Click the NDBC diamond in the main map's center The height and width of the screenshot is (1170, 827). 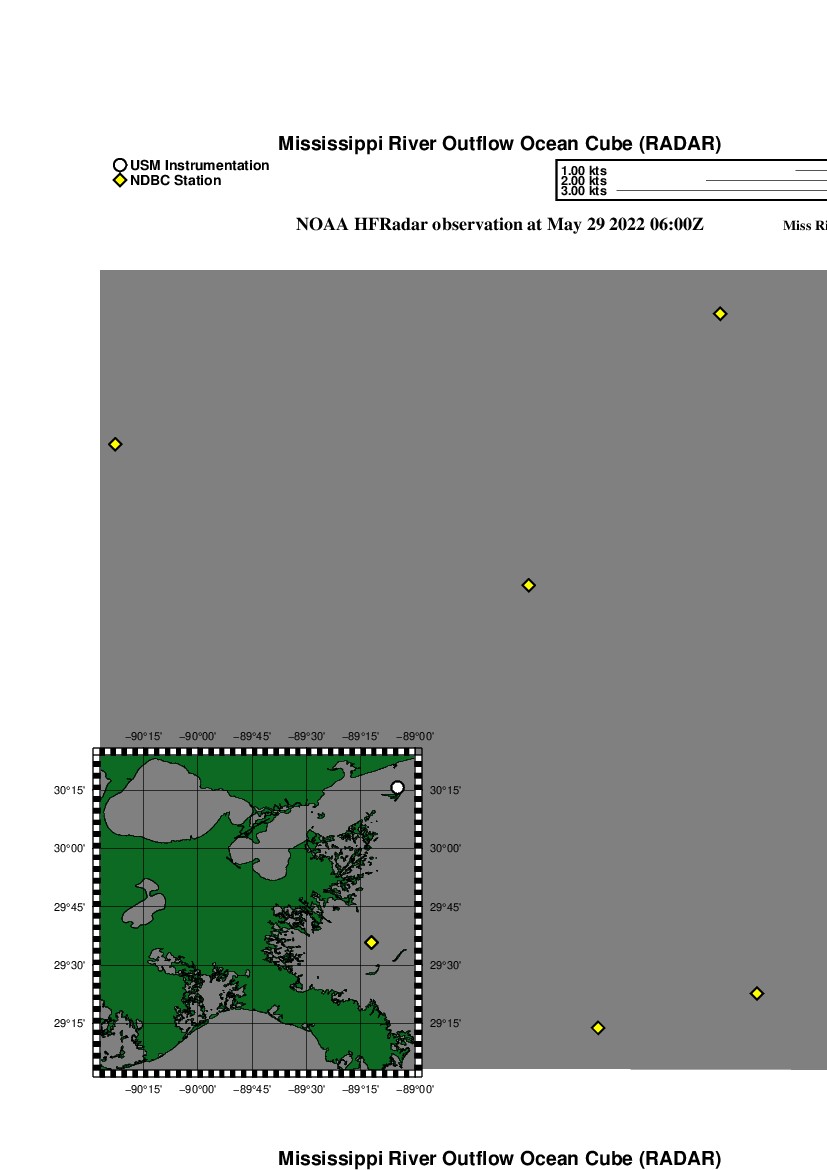coord(529,585)
